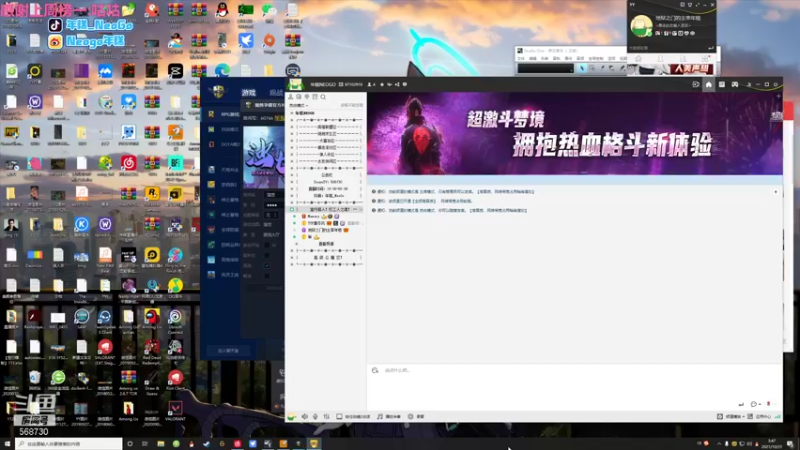Click the speaker volume icon in YY bottom bar
The image size is (800, 450).
pos(305,417)
